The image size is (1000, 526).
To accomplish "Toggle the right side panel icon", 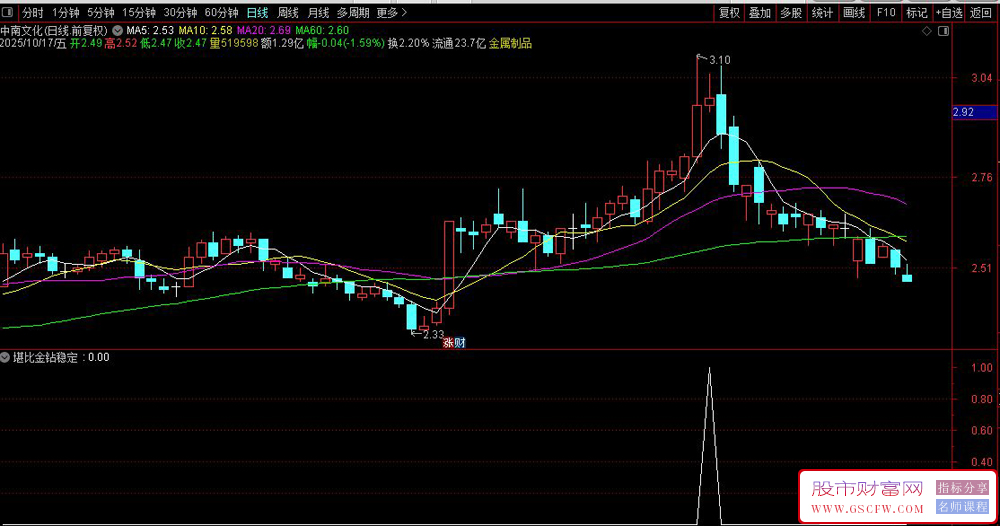I will 944,31.
